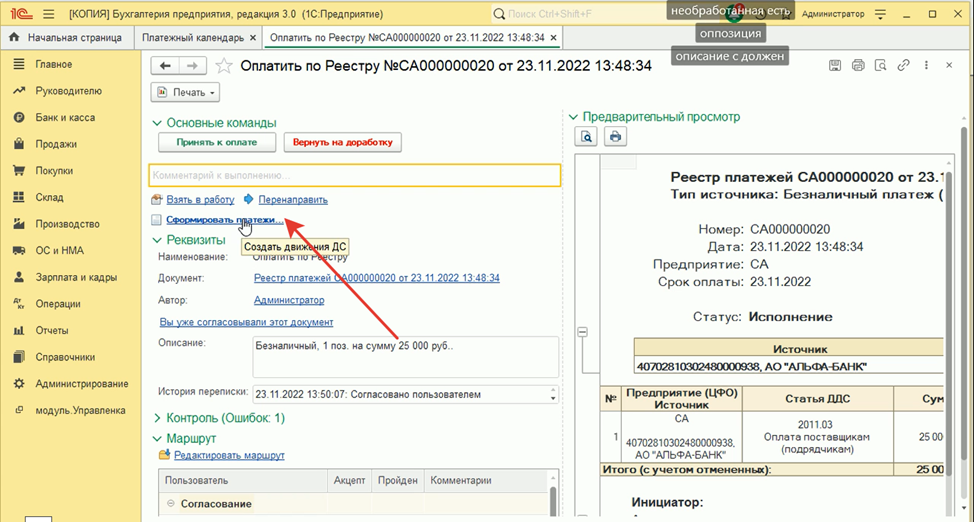Click the printer icon under Предварительный просмотр
Image resolution: width=974 pixels, height=522 pixels.
[x=615, y=137]
